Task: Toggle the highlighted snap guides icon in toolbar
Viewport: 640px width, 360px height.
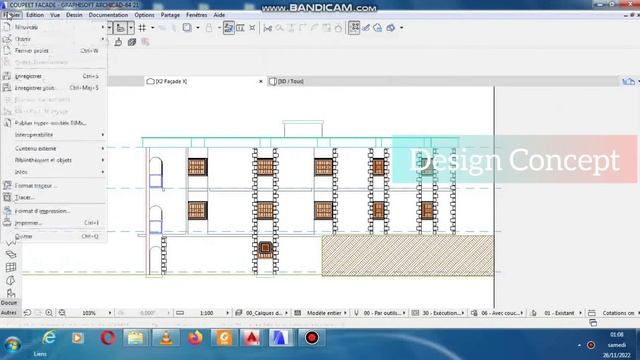Action: coord(120,28)
